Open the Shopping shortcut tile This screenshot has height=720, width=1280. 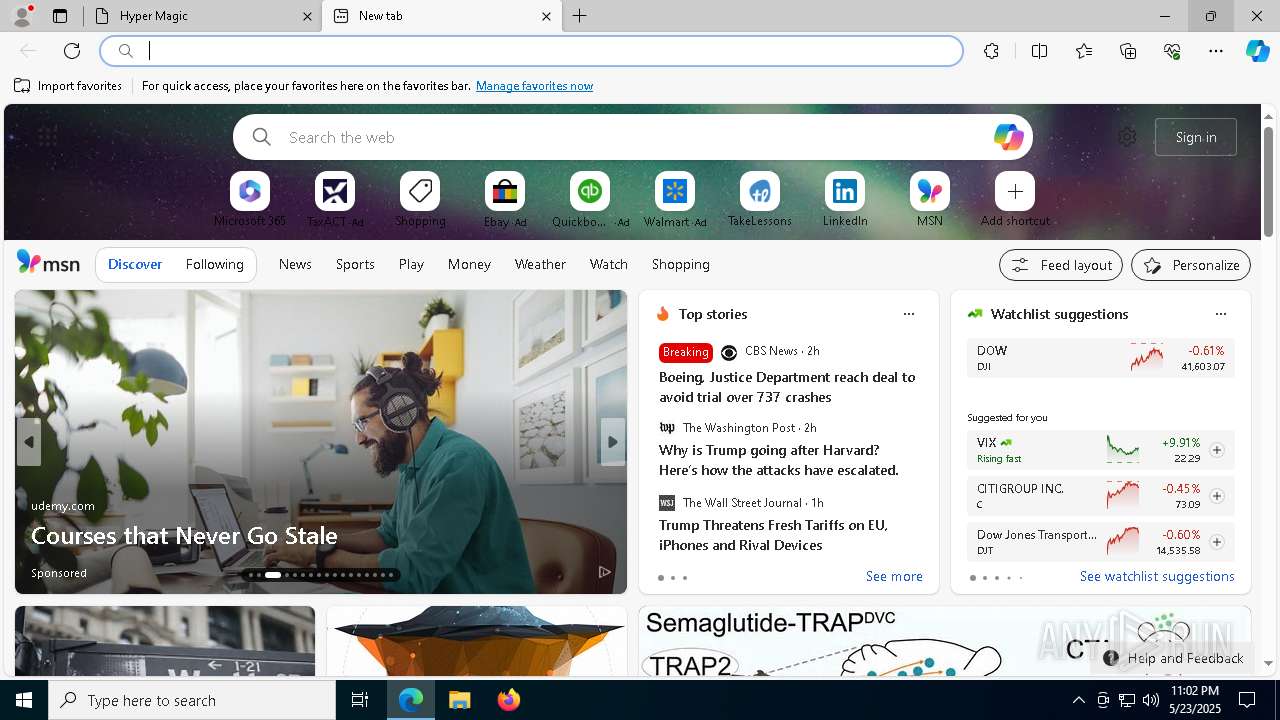coord(420,199)
